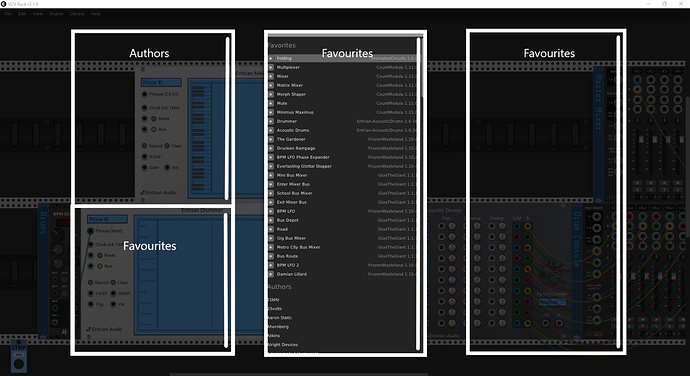The image size is (690, 376).
Task: Open the Engine menu
Action: (56, 14)
